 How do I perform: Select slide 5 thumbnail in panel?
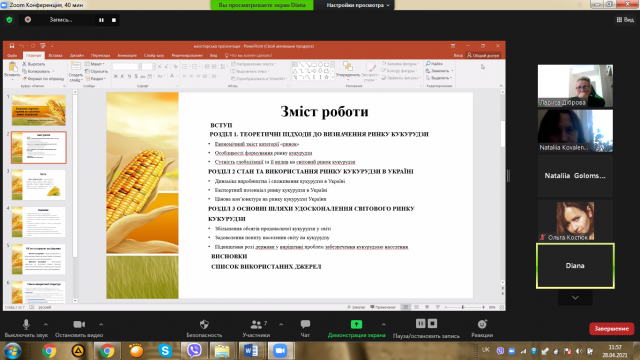(x=39, y=259)
